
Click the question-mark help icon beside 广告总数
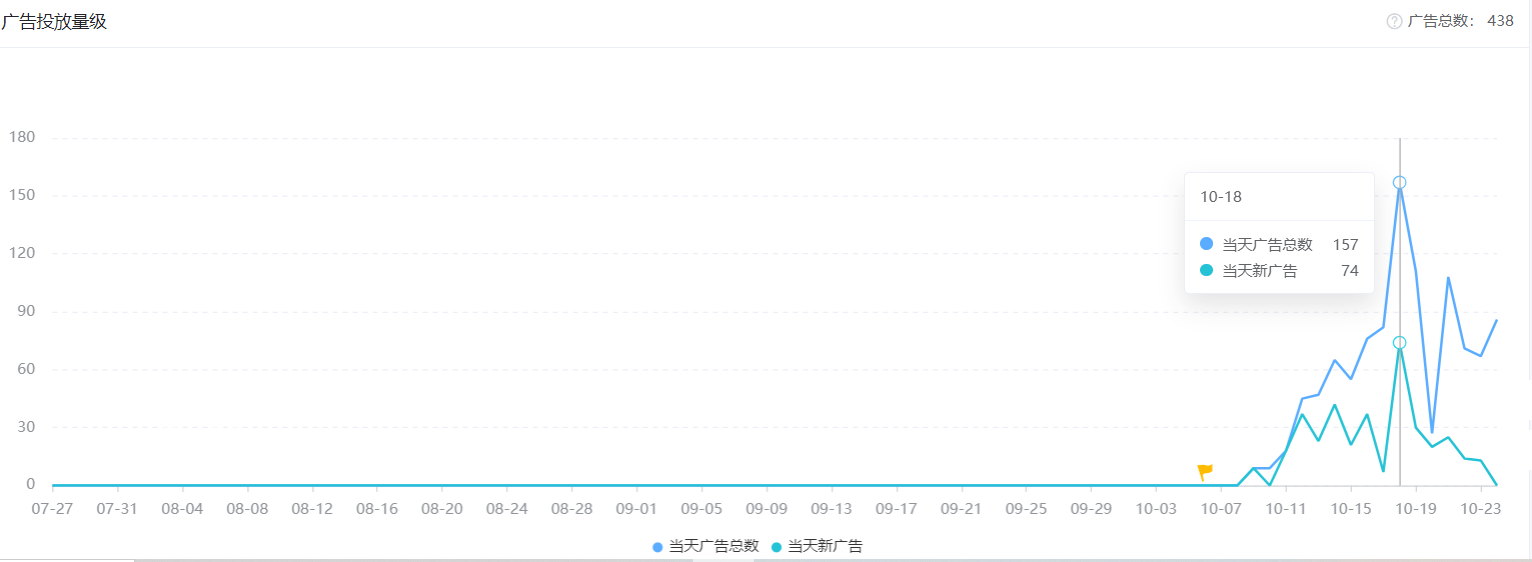[1394, 21]
